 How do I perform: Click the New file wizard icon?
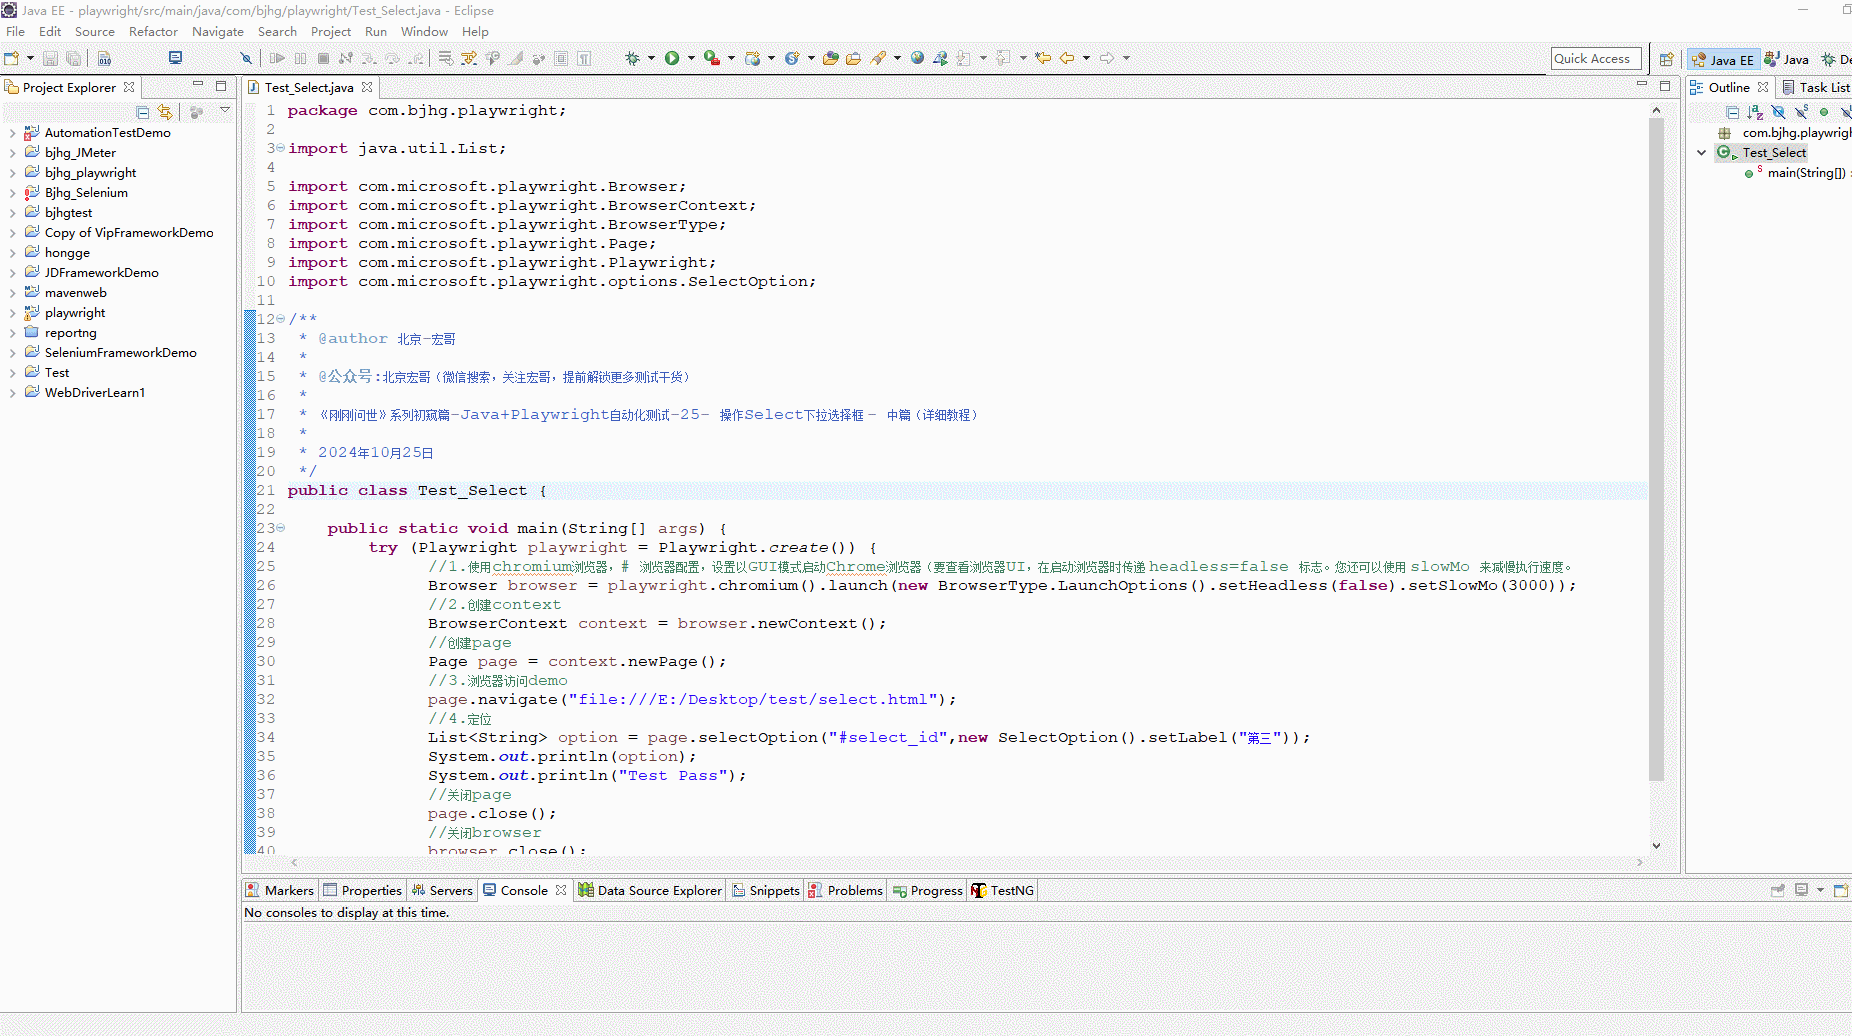pyautogui.click(x=12, y=58)
